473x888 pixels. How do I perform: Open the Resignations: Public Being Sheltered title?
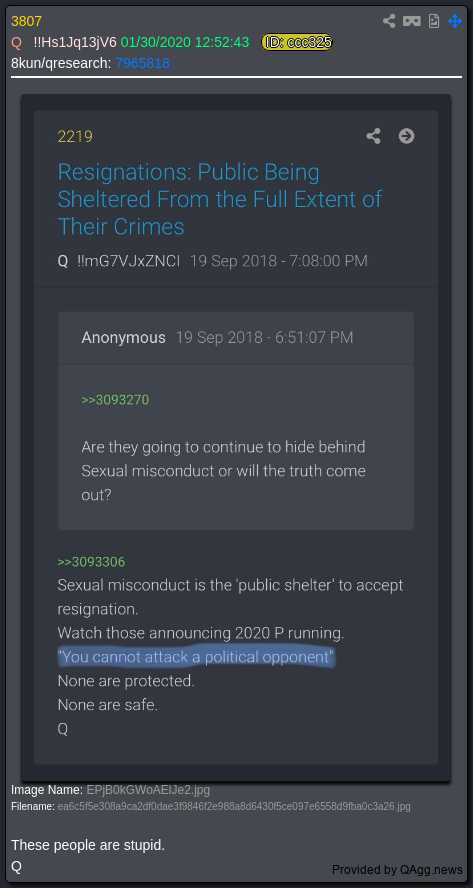point(220,199)
